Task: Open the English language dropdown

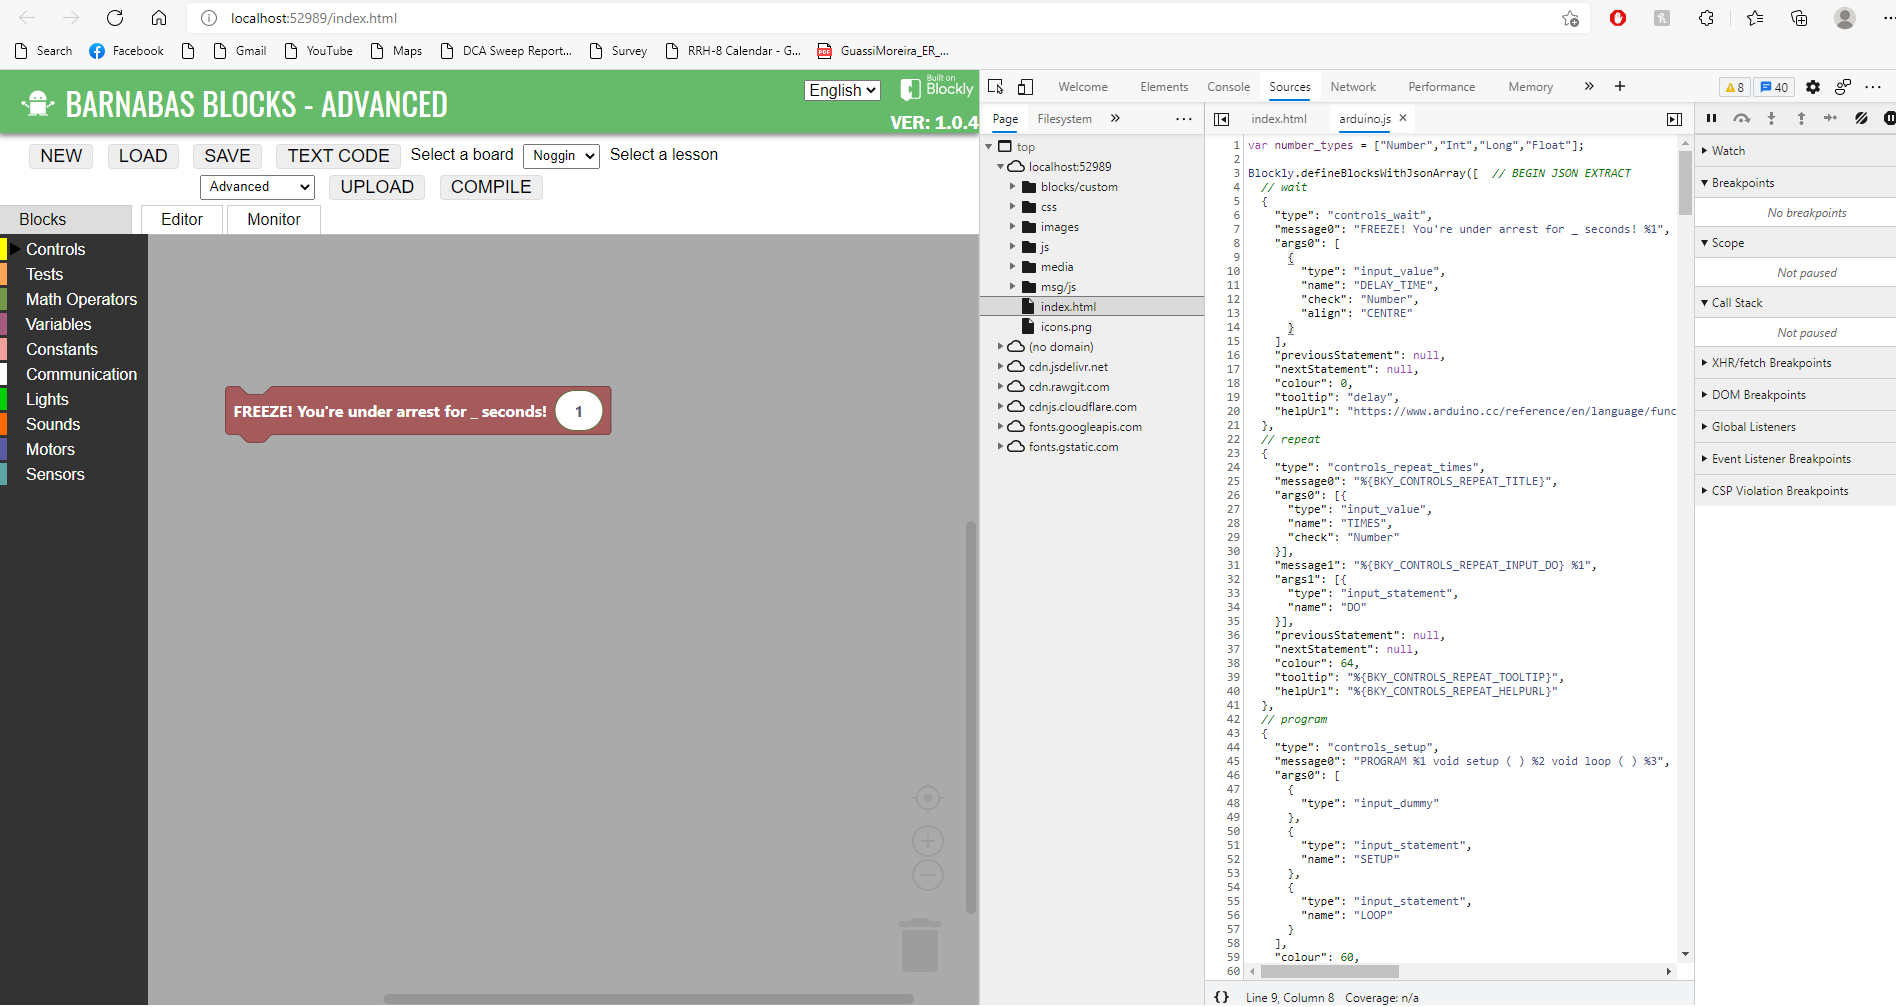Action: click(842, 90)
